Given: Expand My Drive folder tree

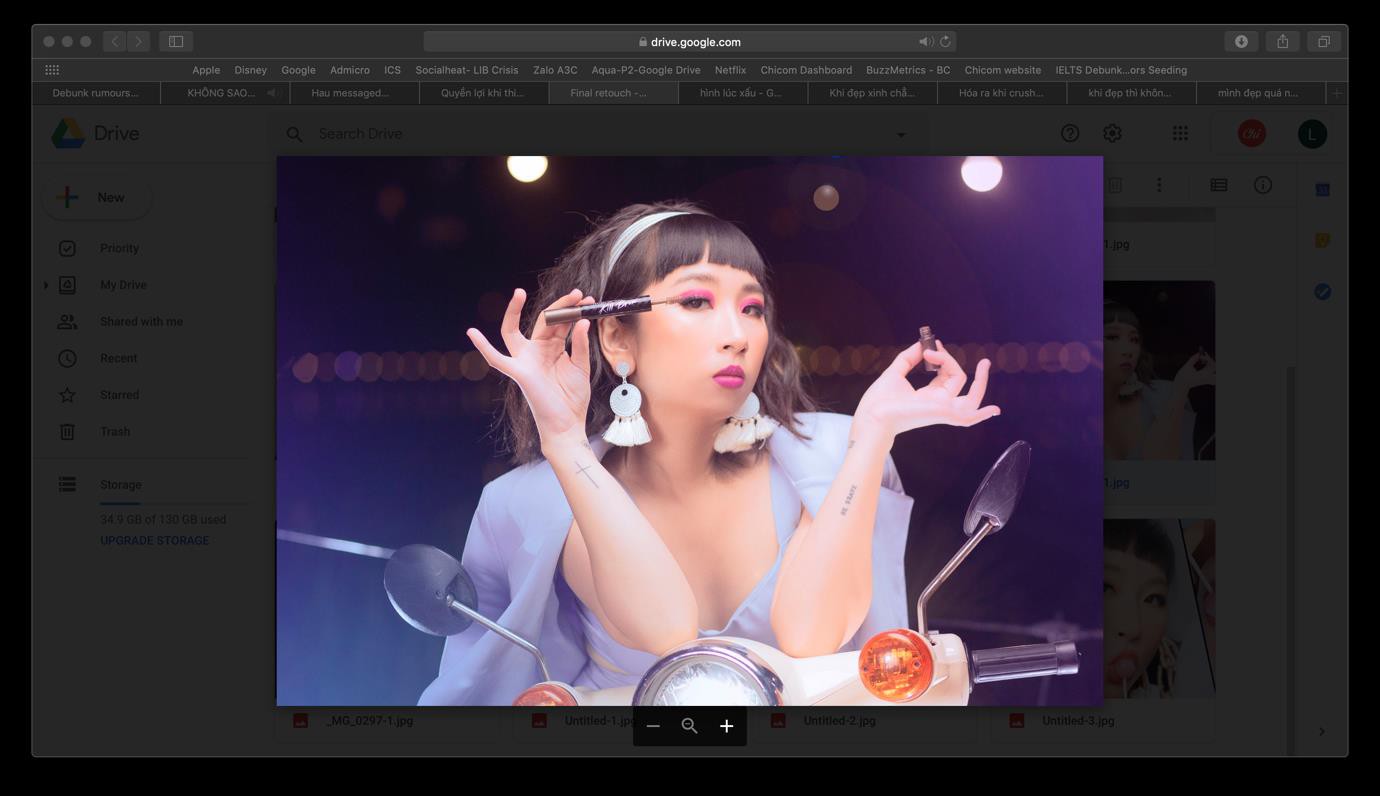Looking at the screenshot, I should (x=46, y=285).
